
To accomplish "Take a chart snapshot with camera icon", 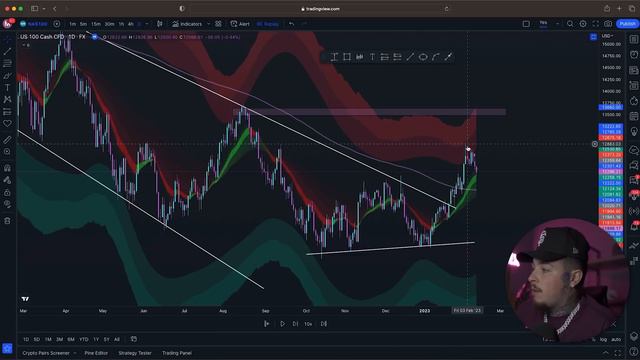I will pos(608,24).
